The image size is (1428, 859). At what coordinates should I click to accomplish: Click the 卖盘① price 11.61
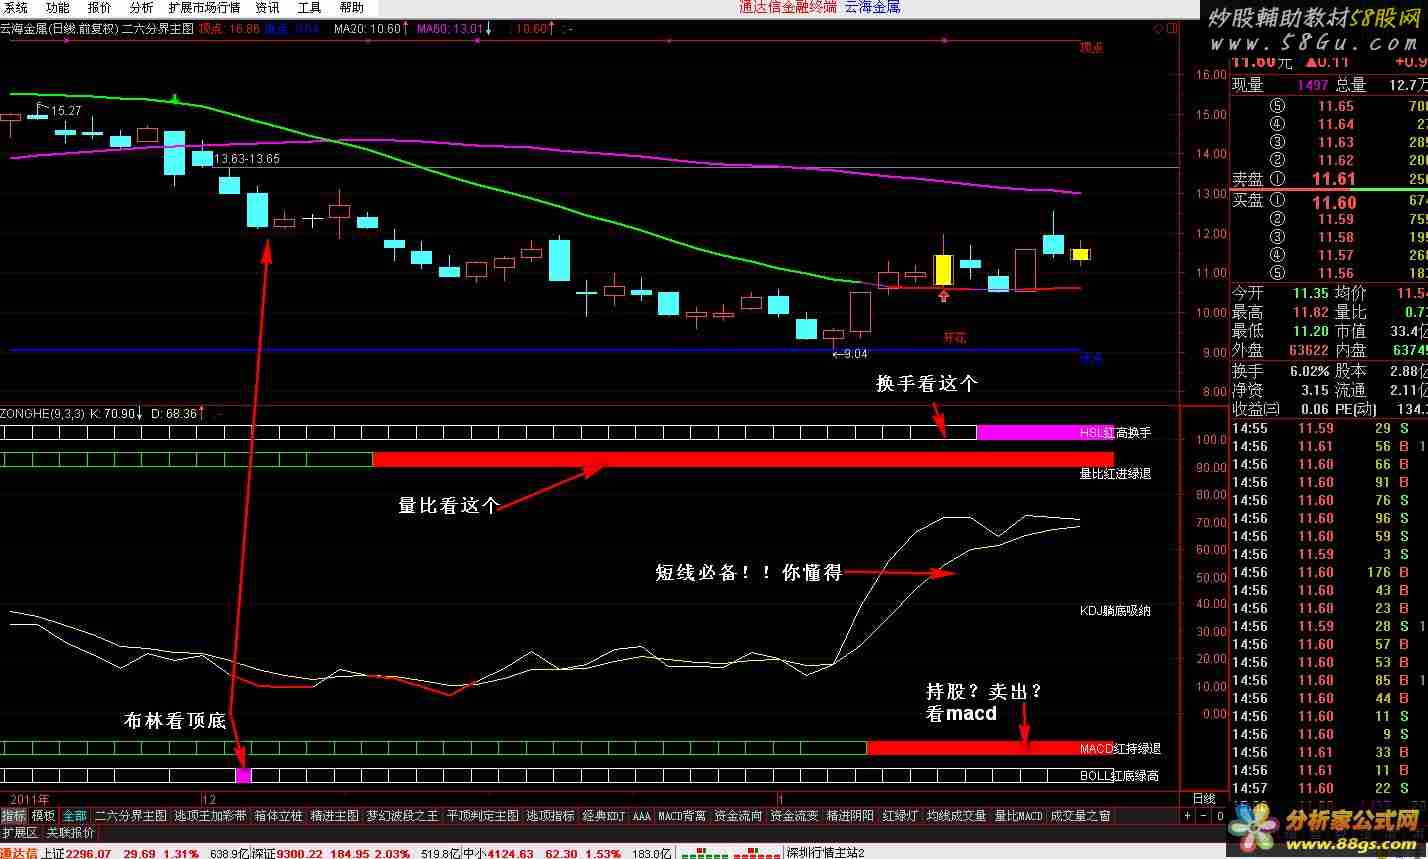pos(1333,179)
